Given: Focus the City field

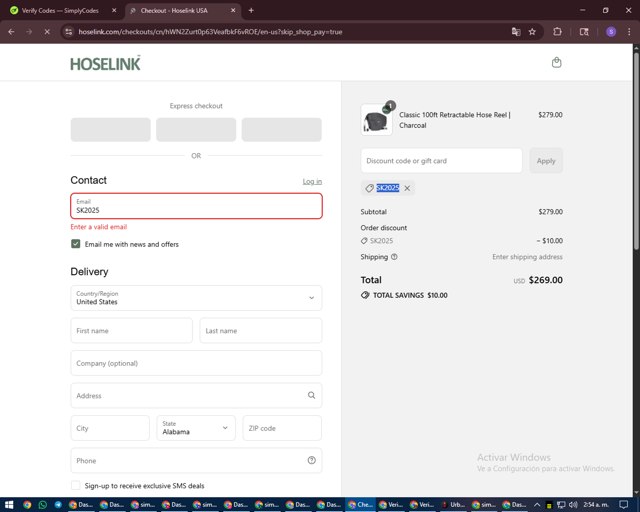Looking at the screenshot, I should coord(110,428).
